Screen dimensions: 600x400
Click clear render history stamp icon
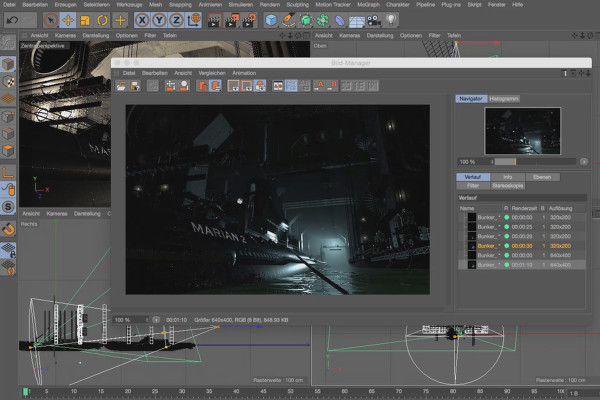click(x=184, y=86)
